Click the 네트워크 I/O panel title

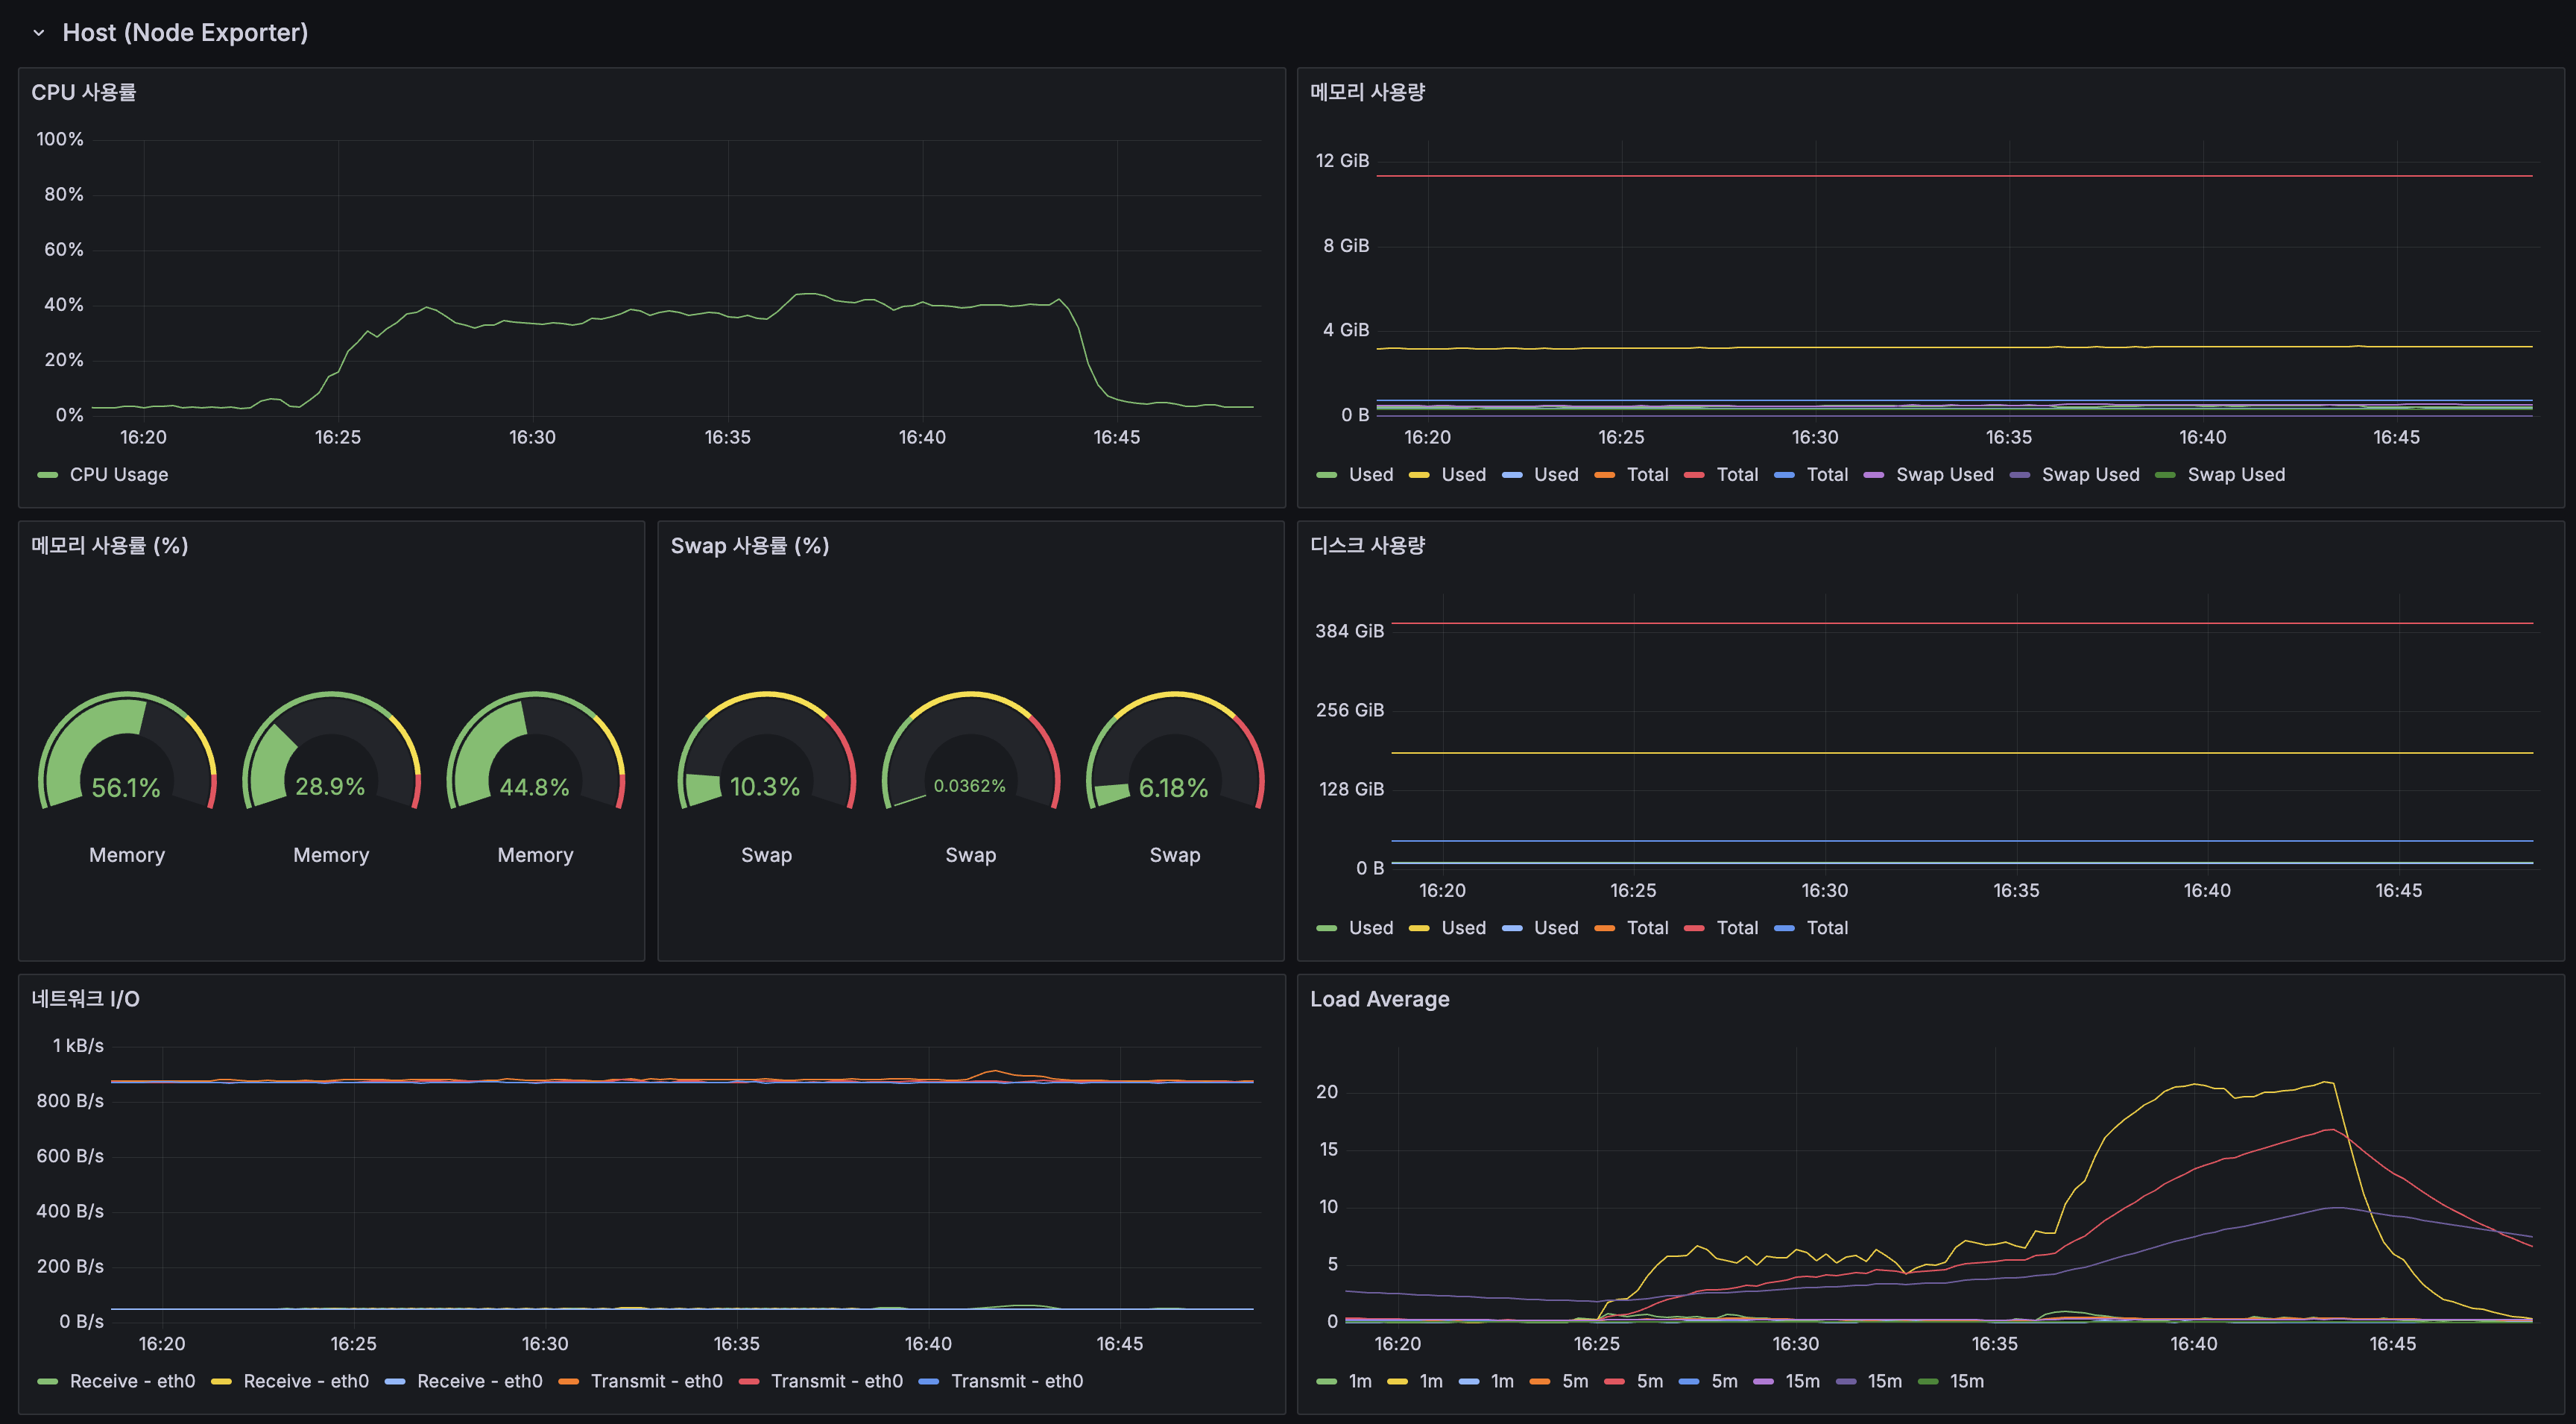pos(84,998)
